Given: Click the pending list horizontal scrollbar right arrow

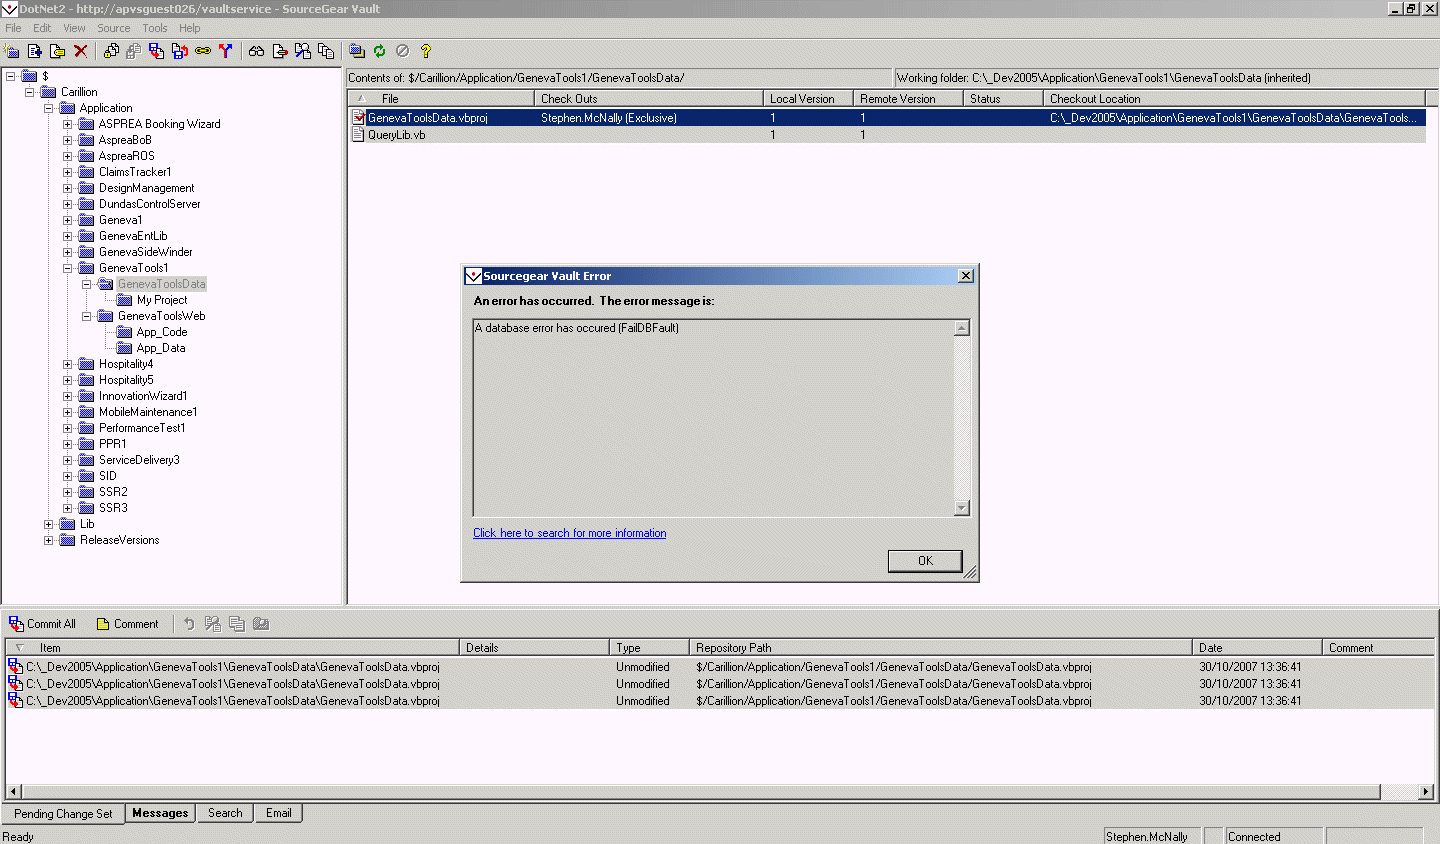Looking at the screenshot, I should (1426, 791).
